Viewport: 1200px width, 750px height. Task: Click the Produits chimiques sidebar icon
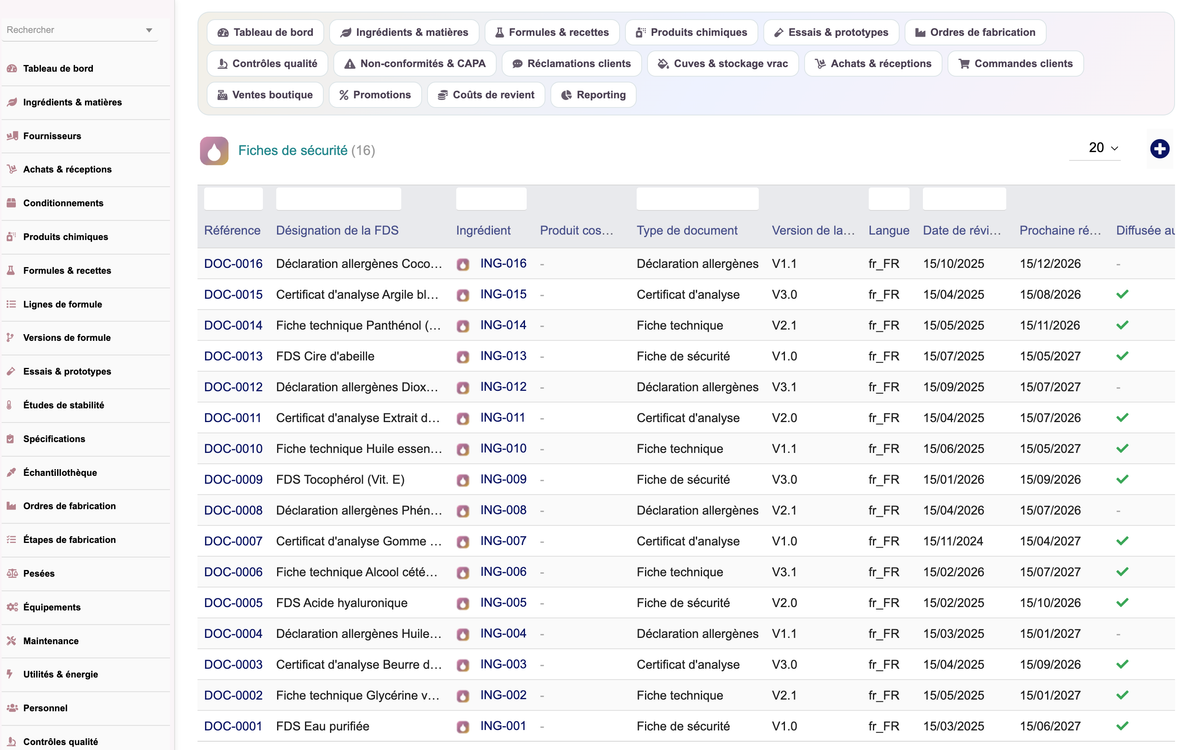pyautogui.click(x=12, y=237)
